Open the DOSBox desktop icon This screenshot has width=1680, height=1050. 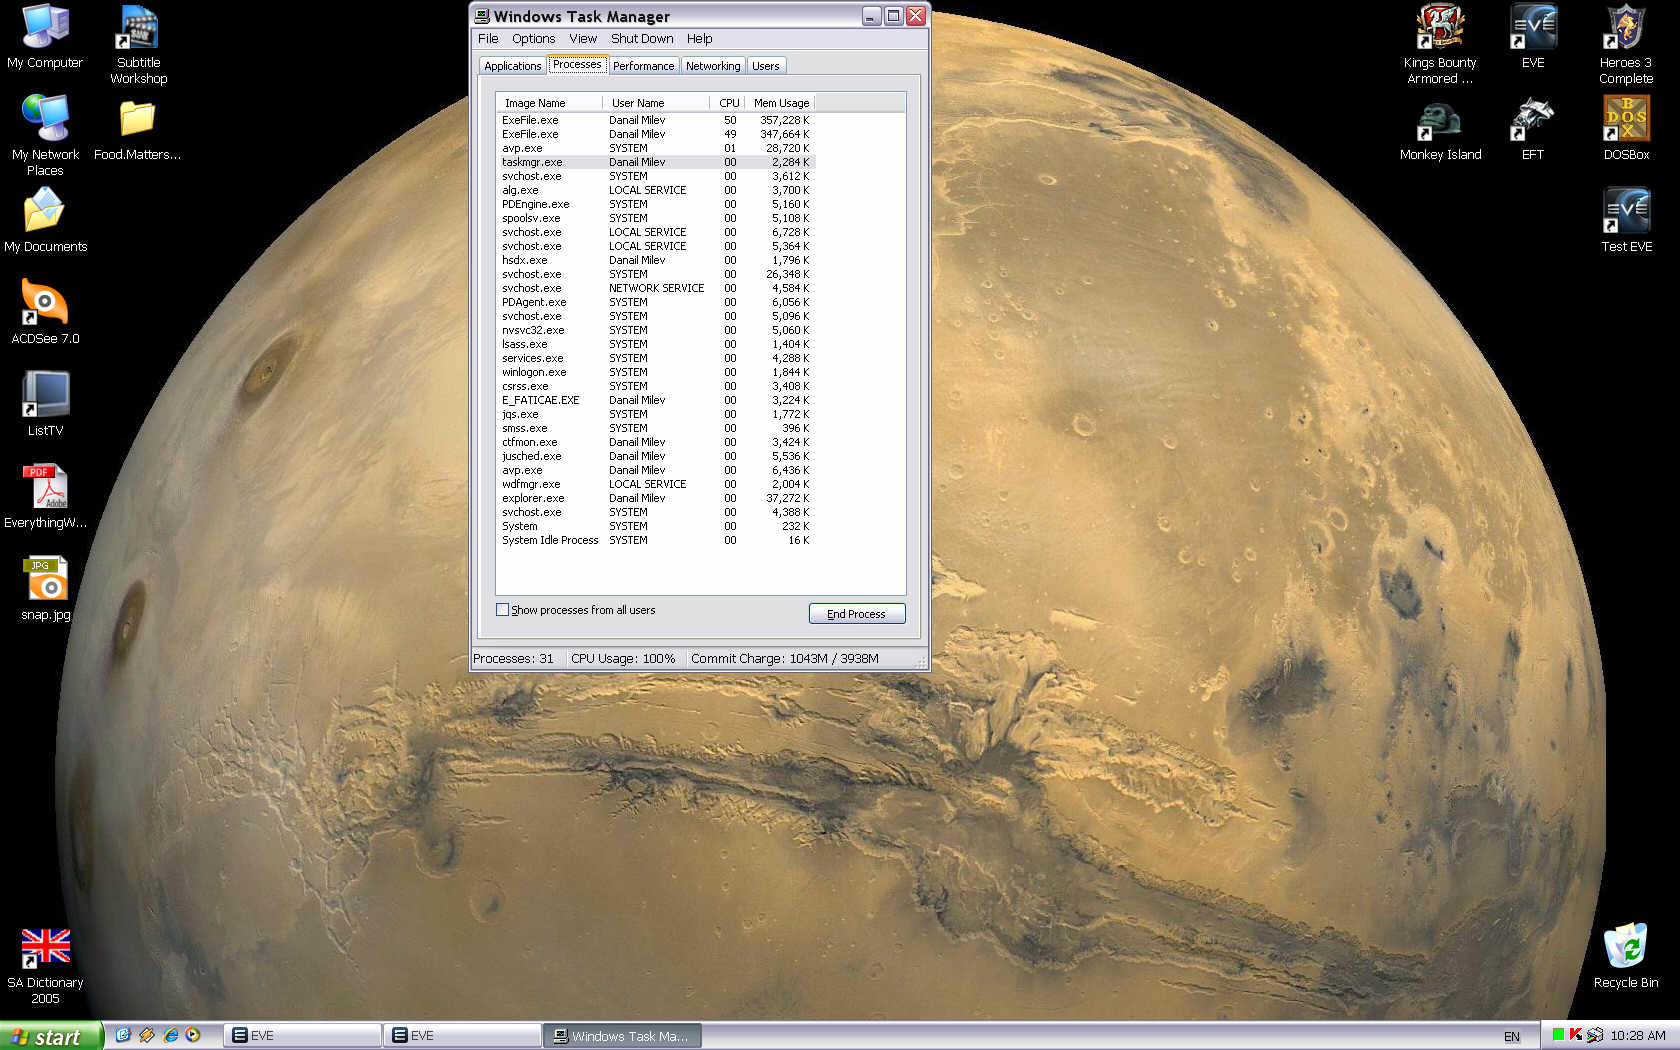[x=1626, y=120]
